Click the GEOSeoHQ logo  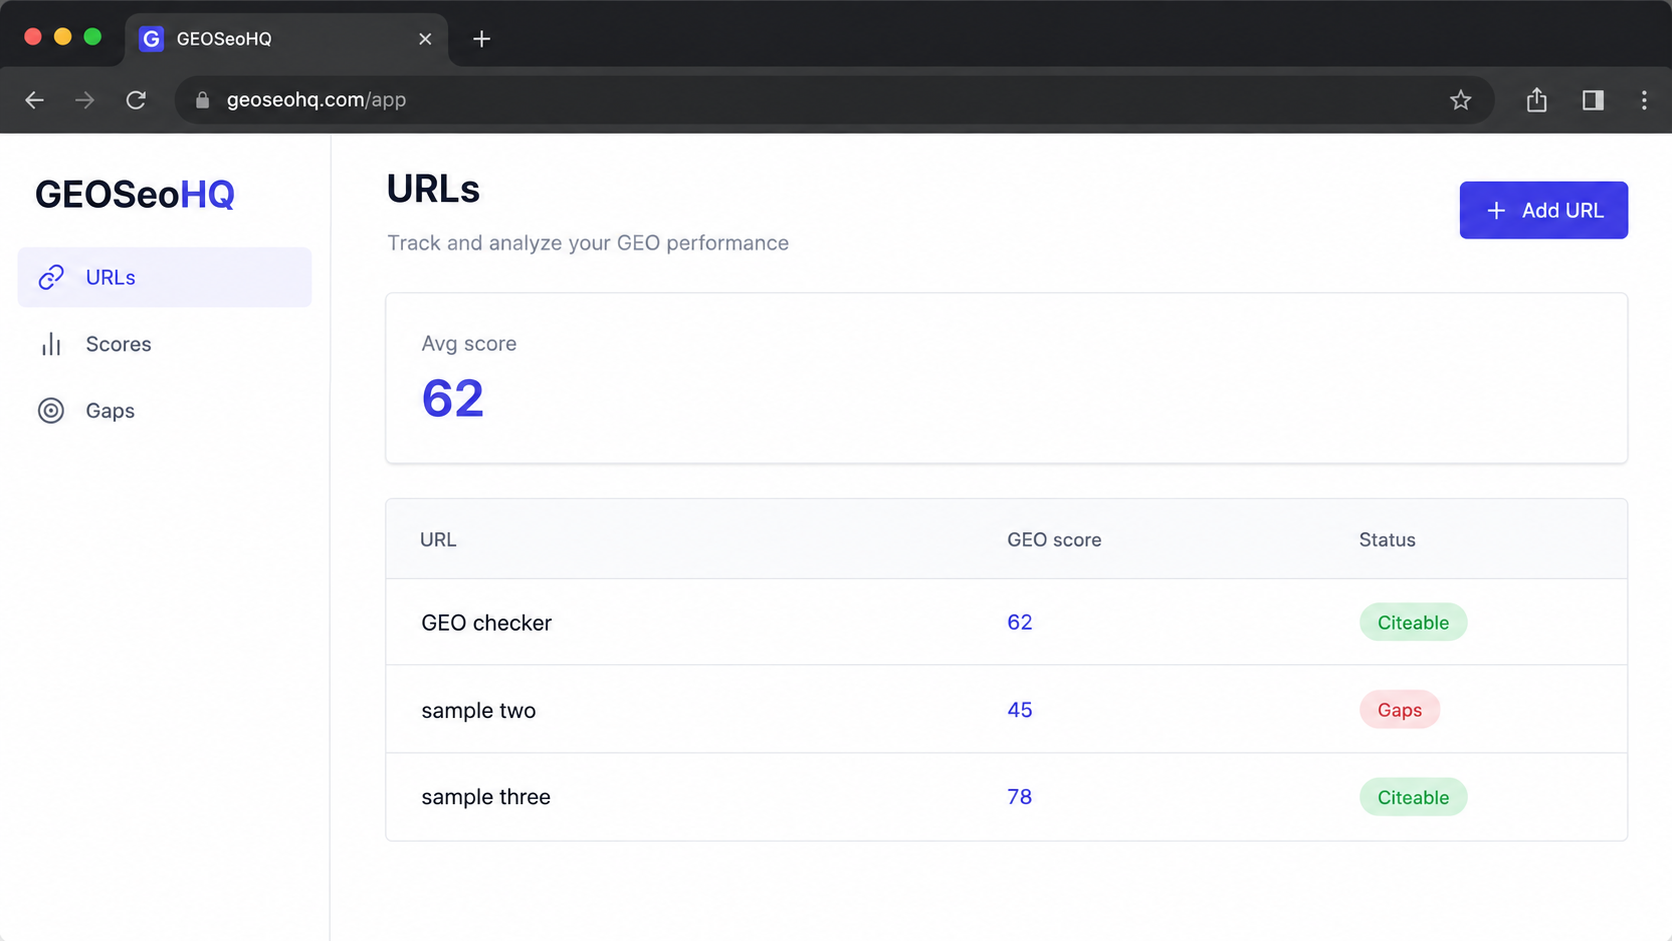[135, 194]
